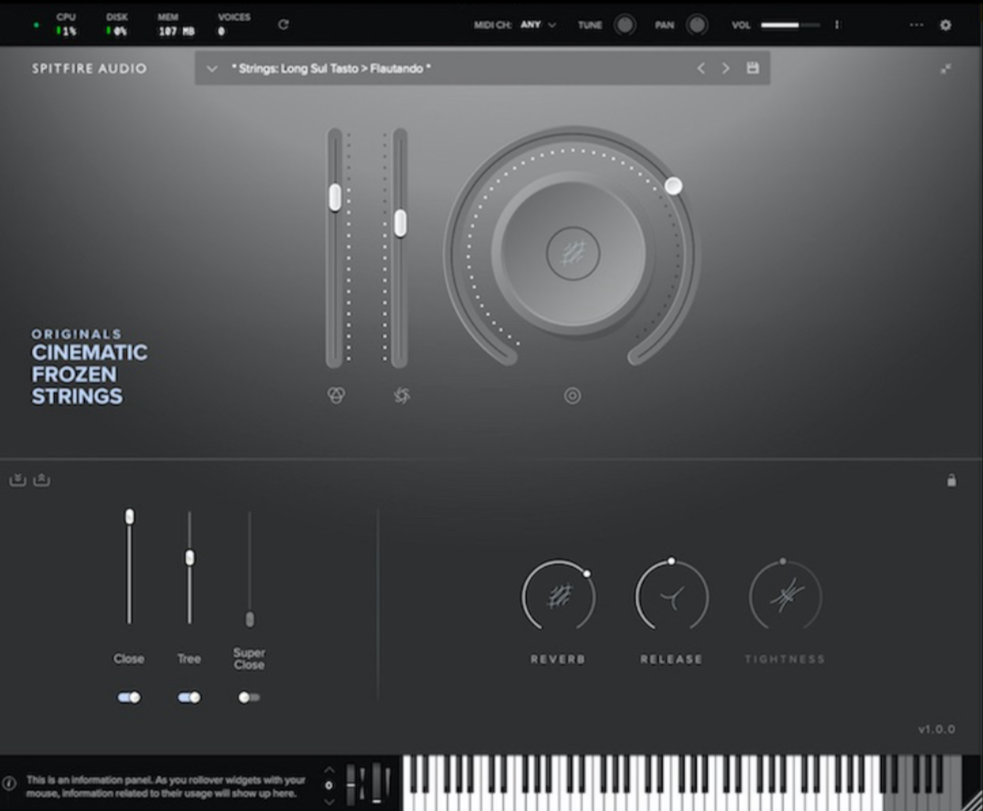Click the save mixer preset icon
Viewport: 983px width, 811px height.
click(x=41, y=480)
